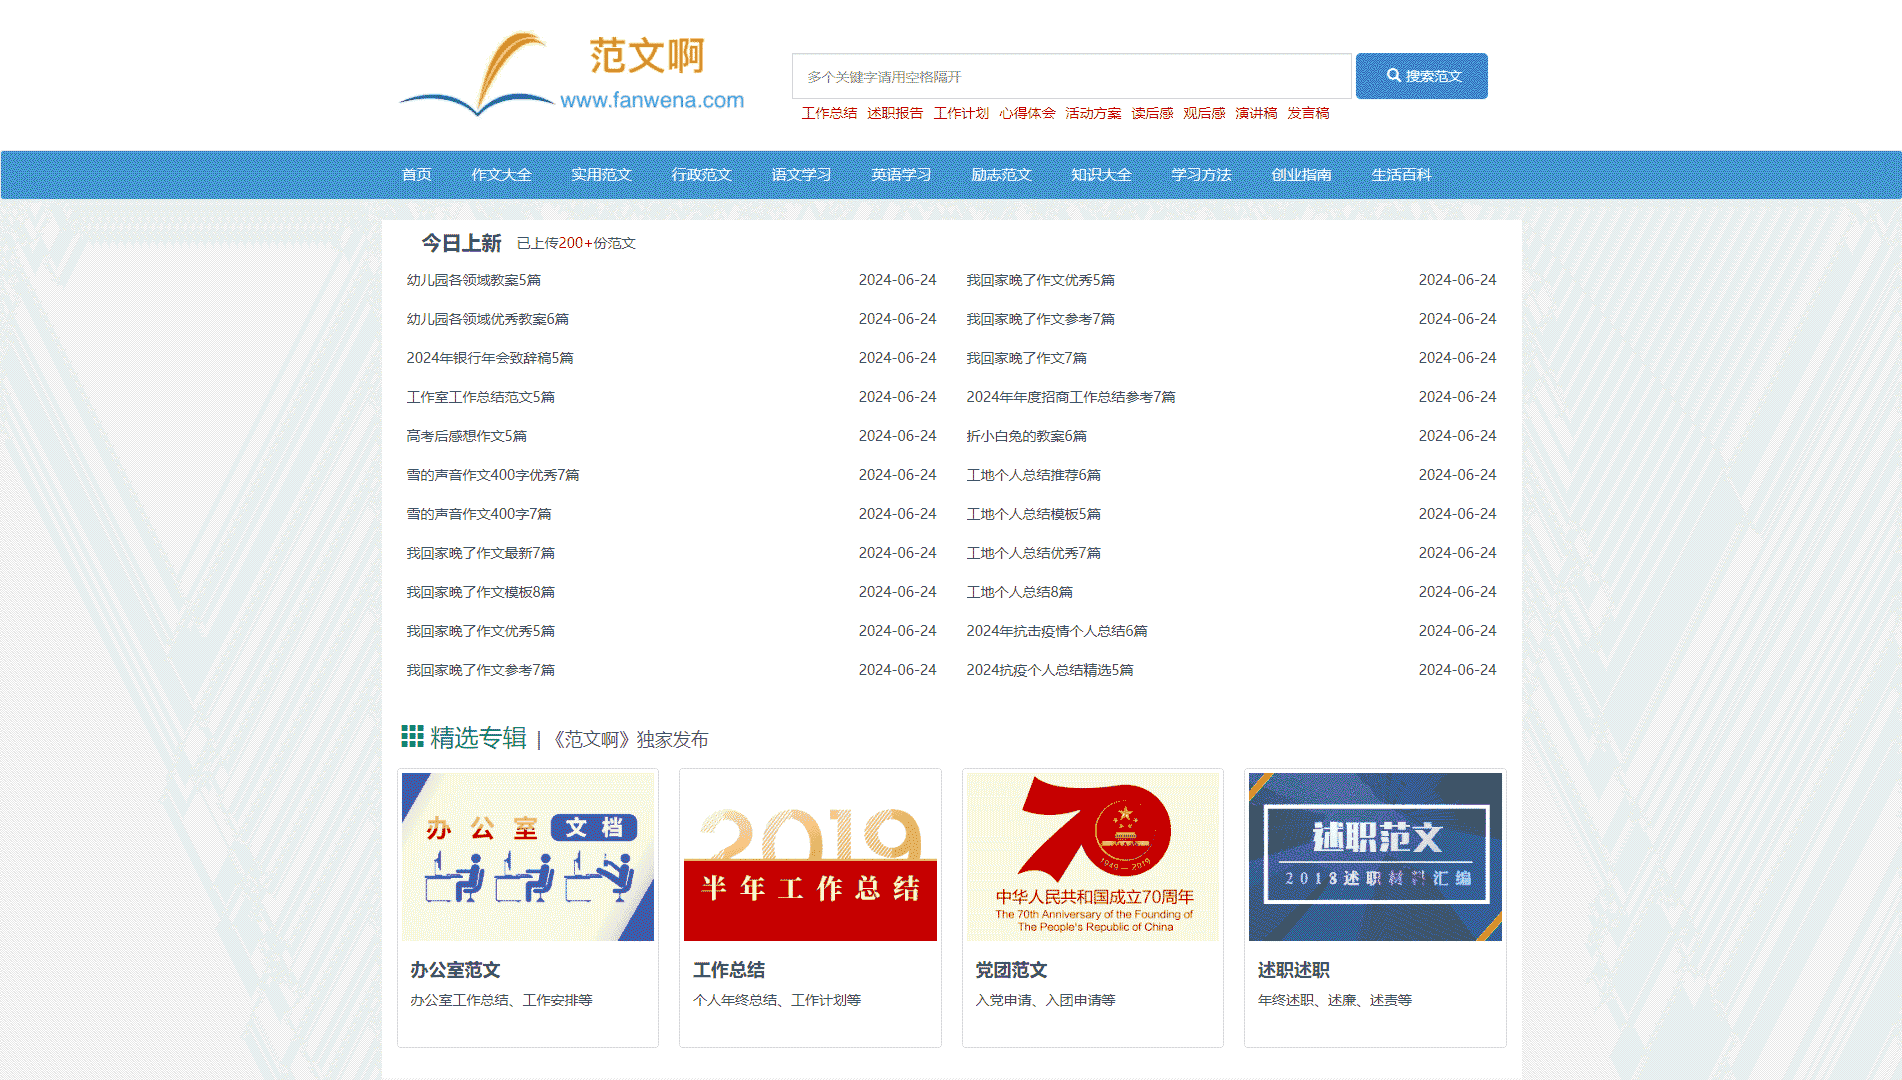Open the 发言稿 quick link
1902x1080 pixels.
1308,113
